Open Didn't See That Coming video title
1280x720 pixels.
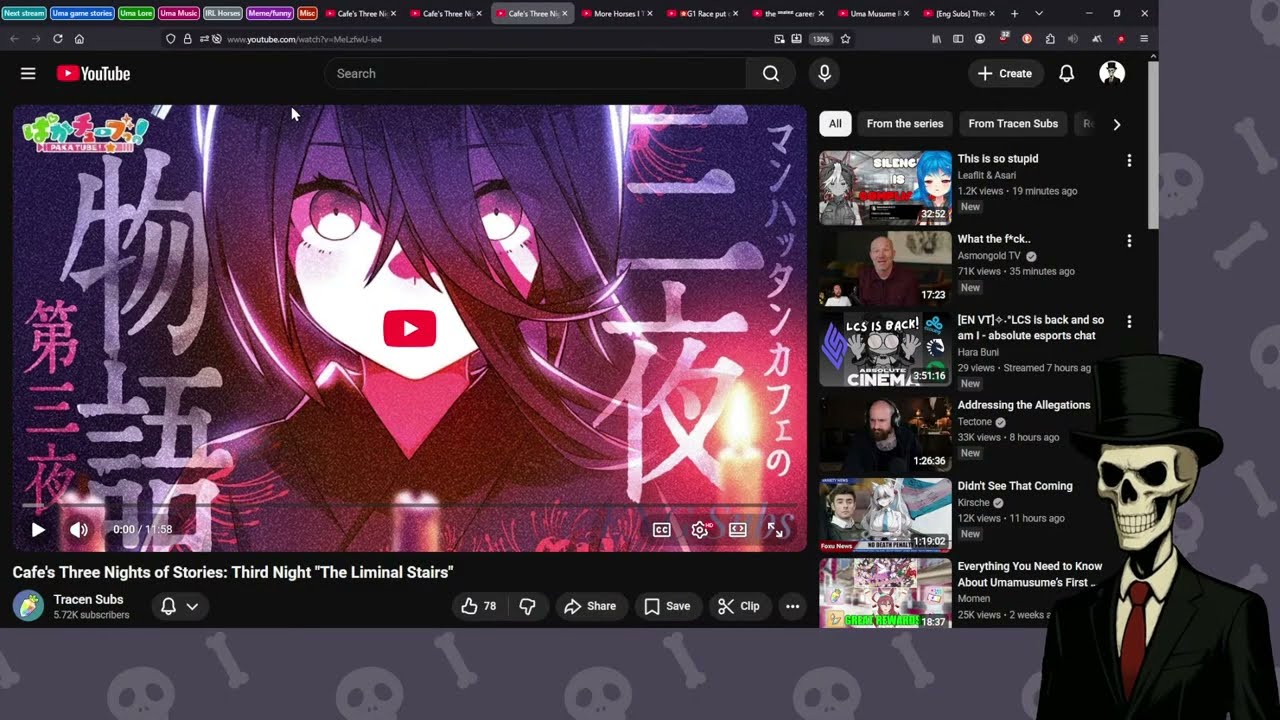[1015, 486]
